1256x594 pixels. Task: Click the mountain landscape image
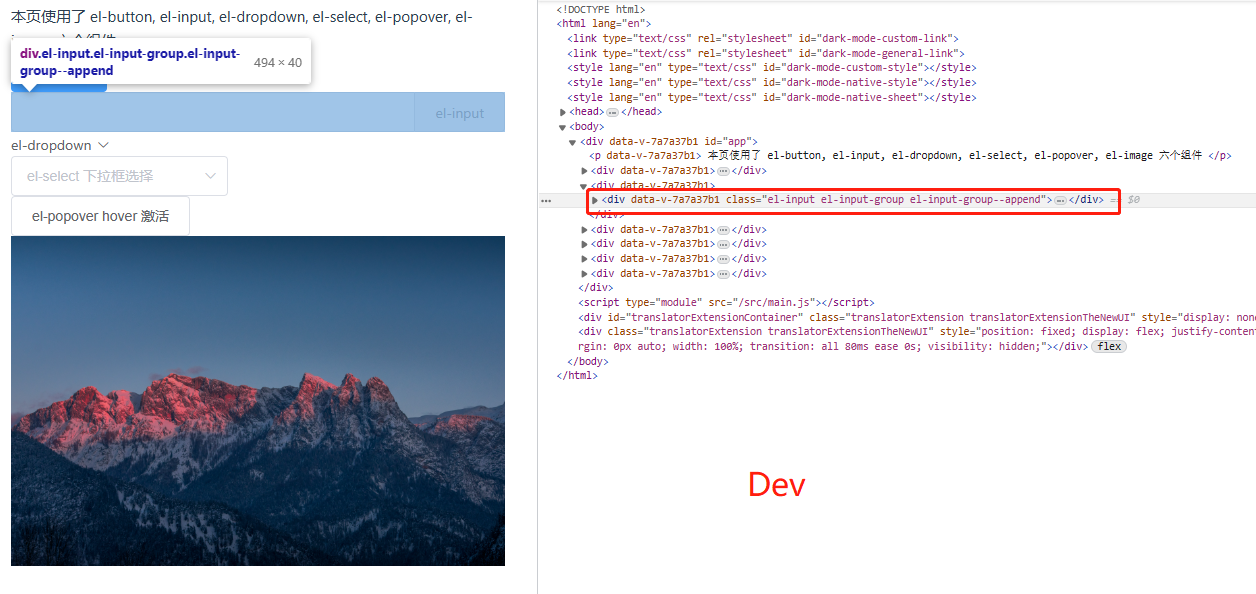pyautogui.click(x=258, y=401)
